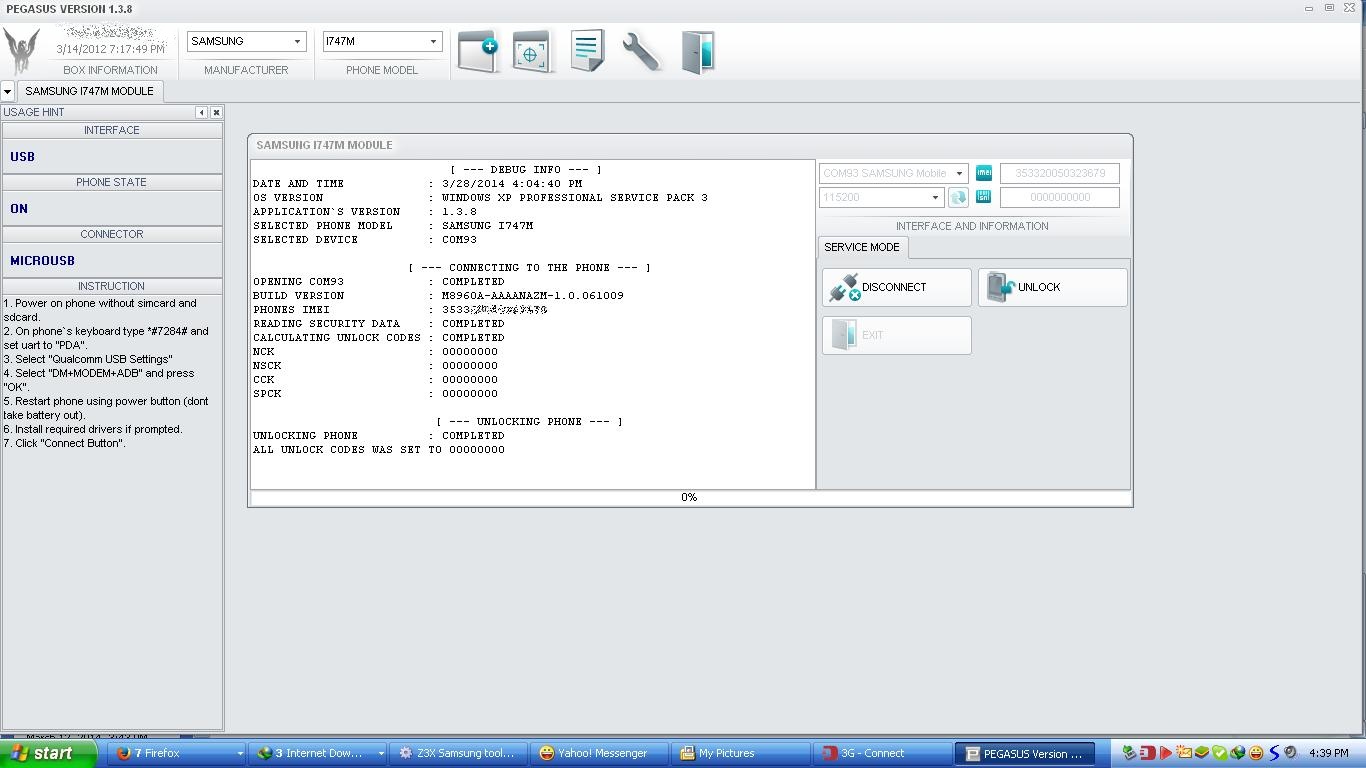1366x768 pixels.
Task: Open the wrench settings tool
Action: pos(641,51)
